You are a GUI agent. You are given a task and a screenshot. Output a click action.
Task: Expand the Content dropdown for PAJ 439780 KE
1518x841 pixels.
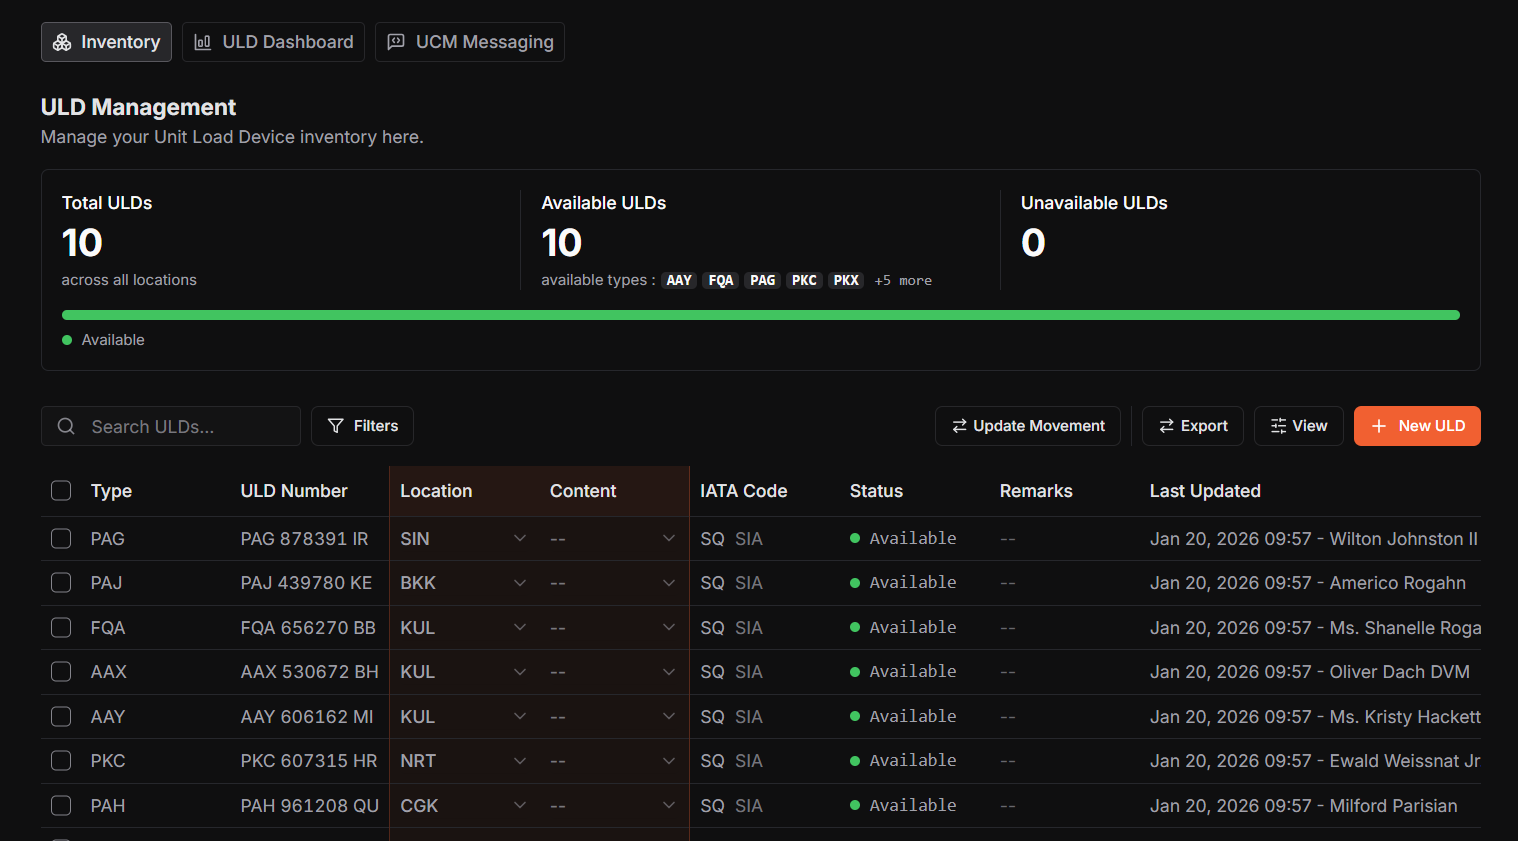[x=669, y=582]
